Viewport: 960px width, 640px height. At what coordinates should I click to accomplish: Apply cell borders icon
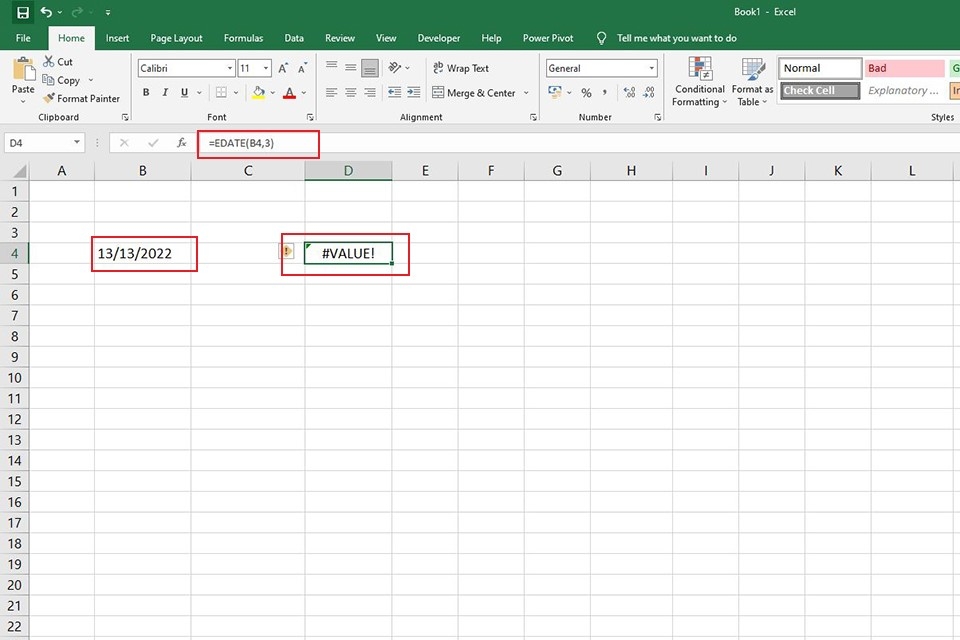221,92
